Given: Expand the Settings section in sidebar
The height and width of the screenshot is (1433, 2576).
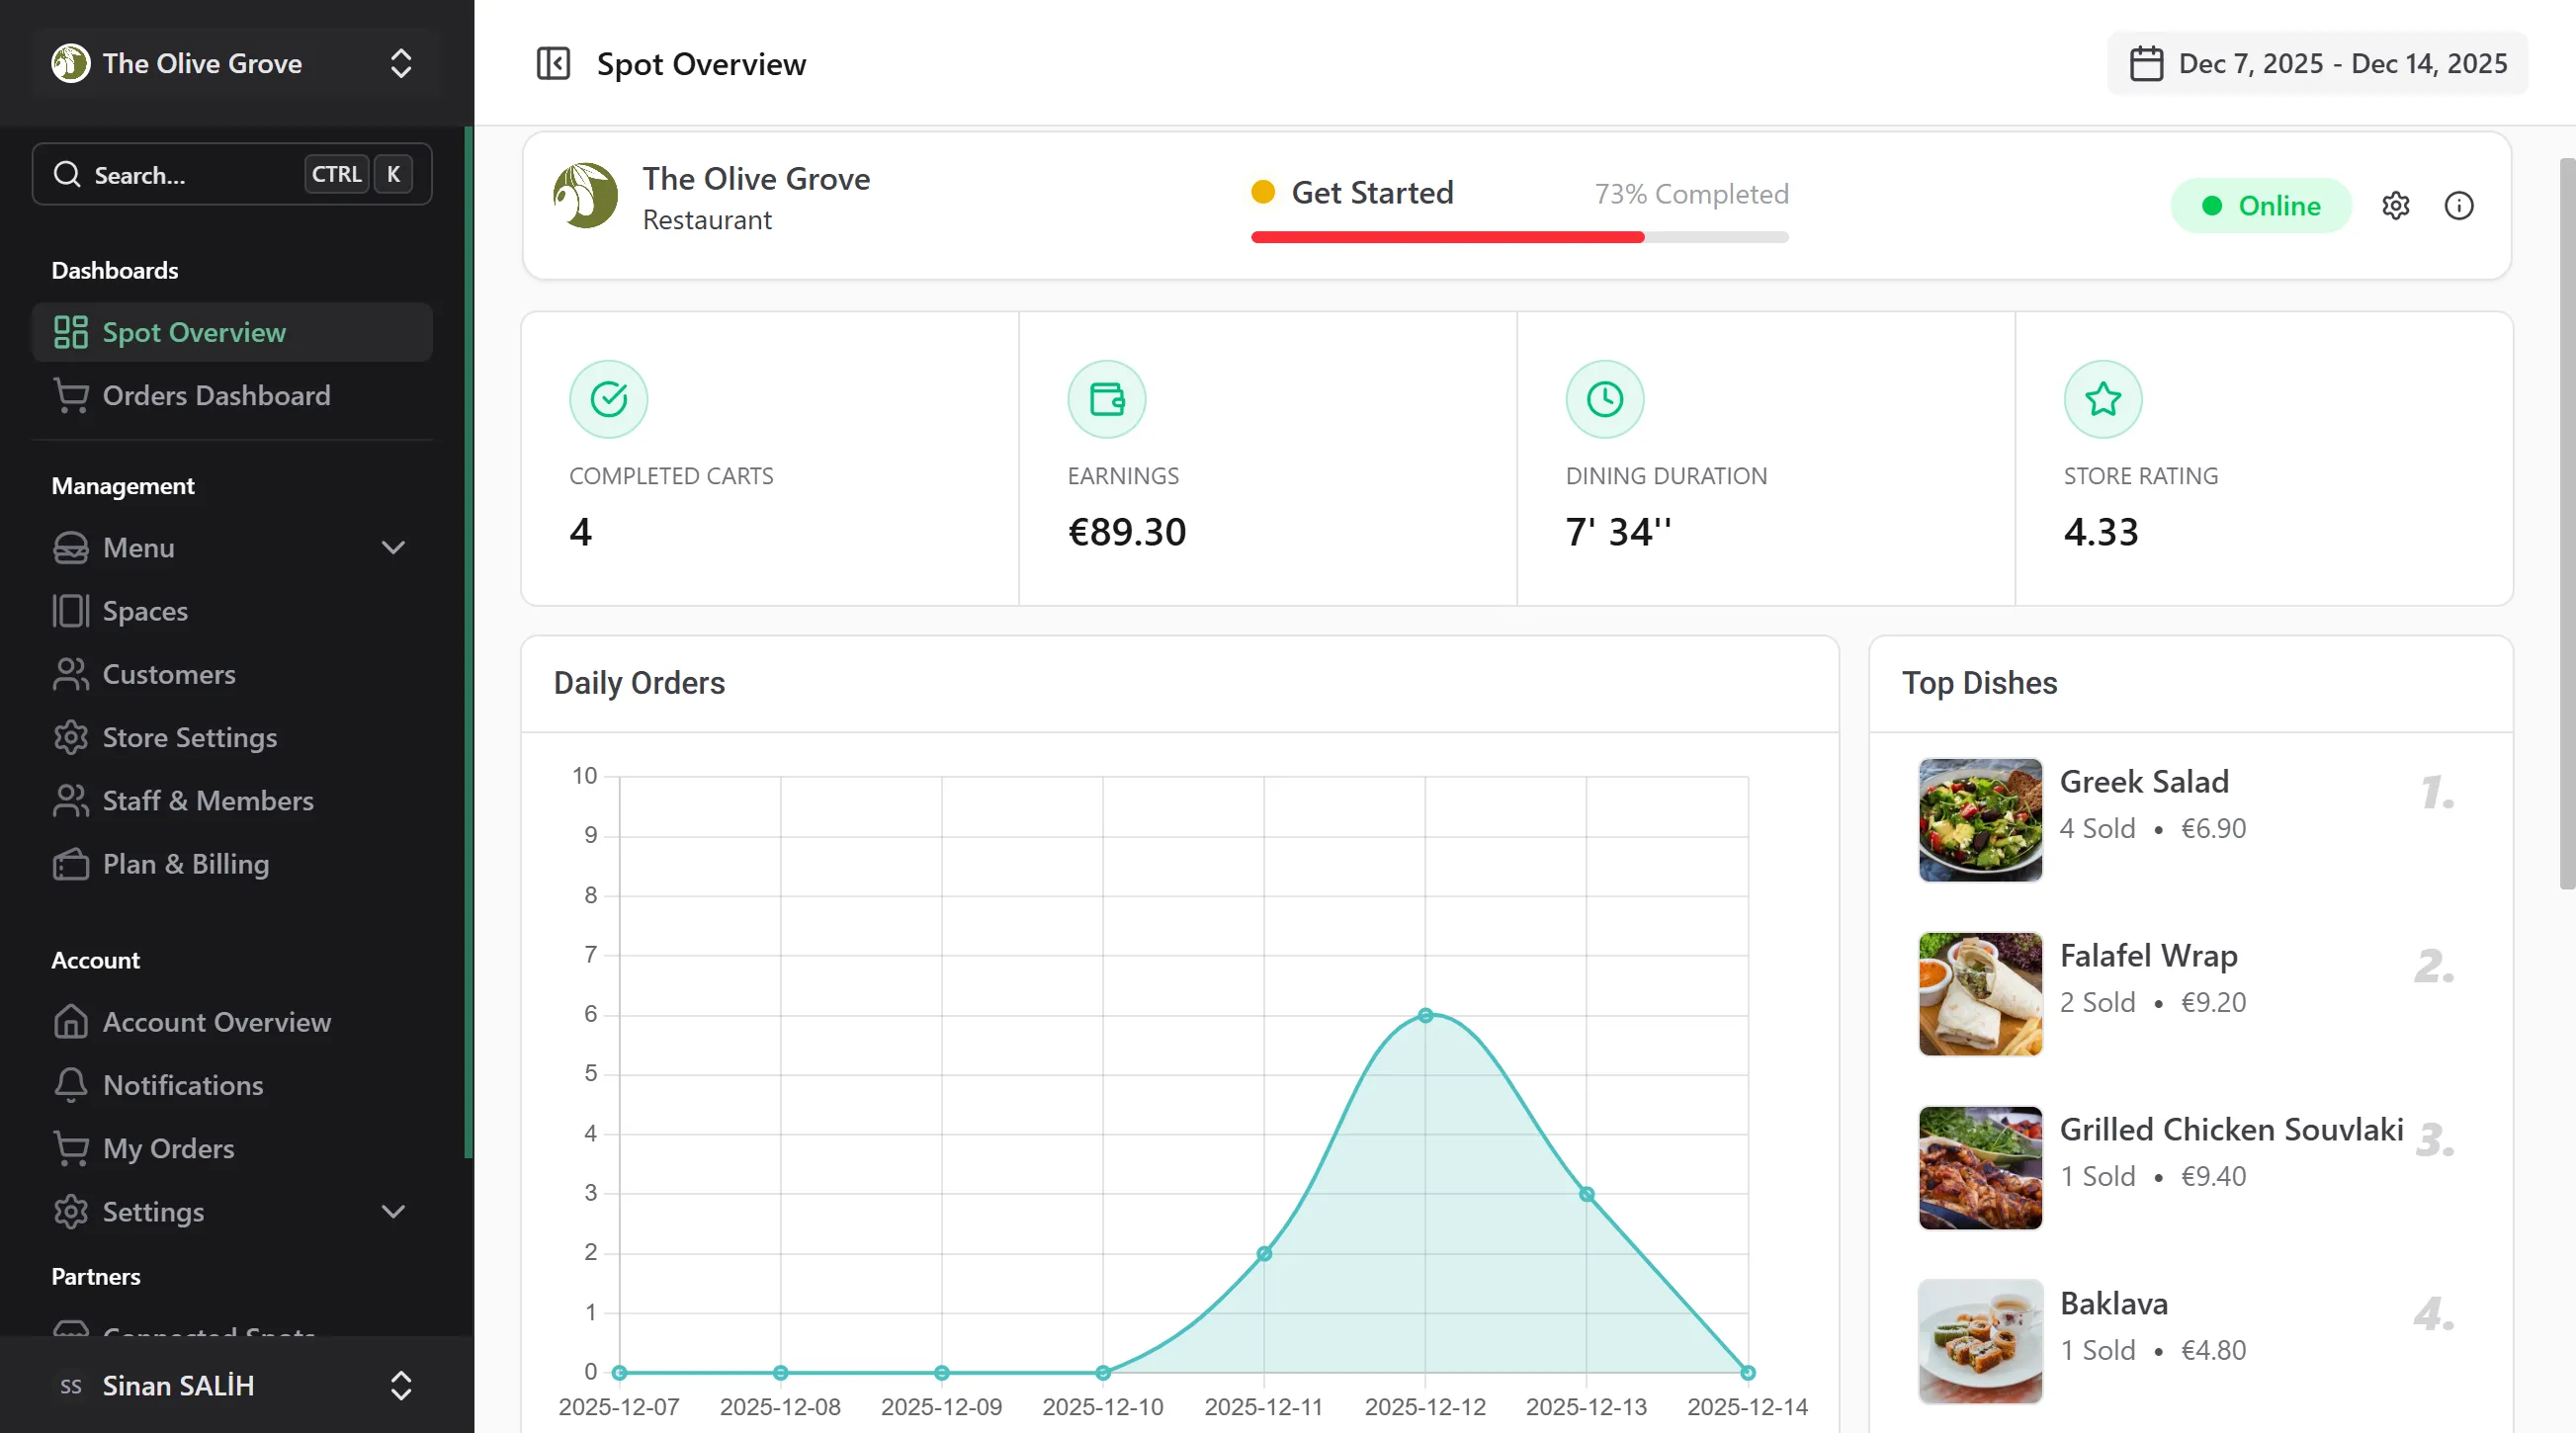Looking at the screenshot, I should point(393,1211).
